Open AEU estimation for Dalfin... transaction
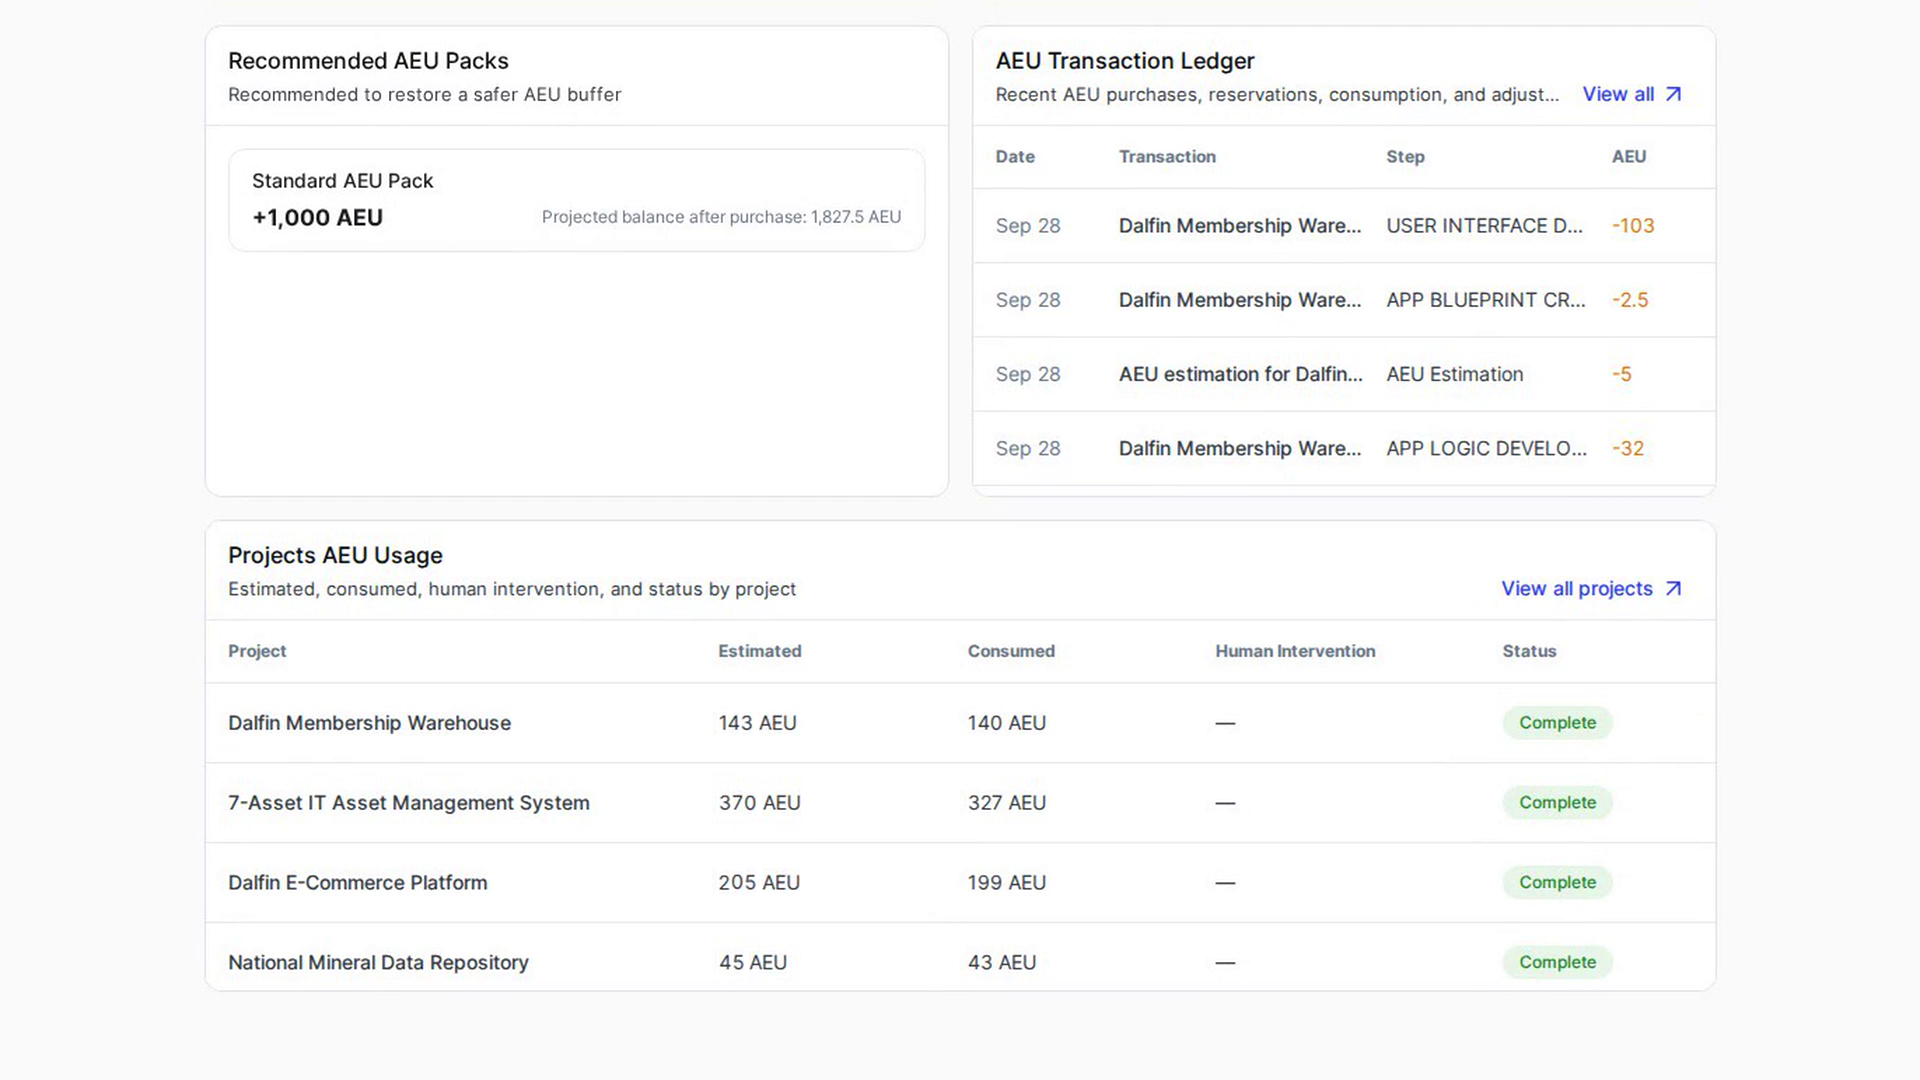The width and height of the screenshot is (1920, 1080). point(1240,374)
